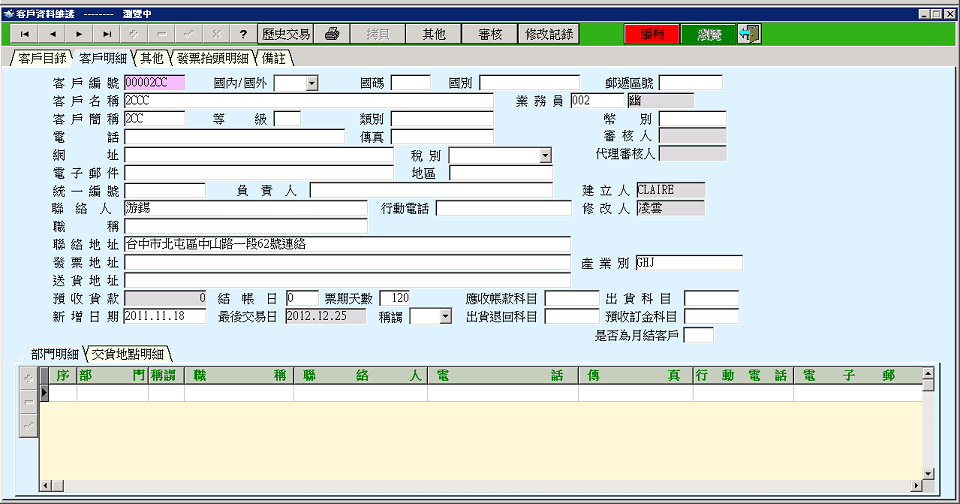Open the 國內/國外 dropdown
The height and width of the screenshot is (504, 960).
point(311,84)
